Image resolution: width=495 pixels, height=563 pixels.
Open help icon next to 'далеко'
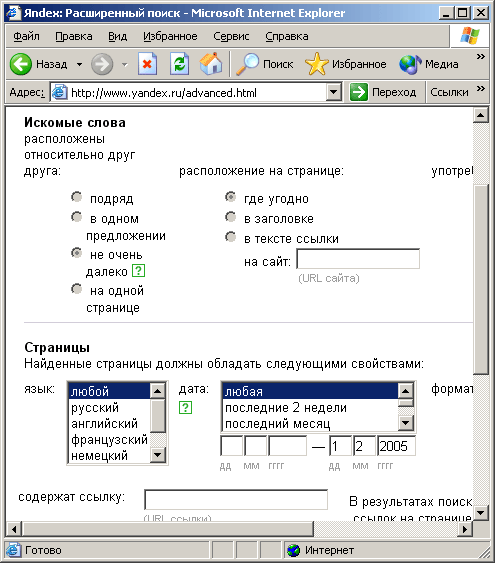point(139,271)
